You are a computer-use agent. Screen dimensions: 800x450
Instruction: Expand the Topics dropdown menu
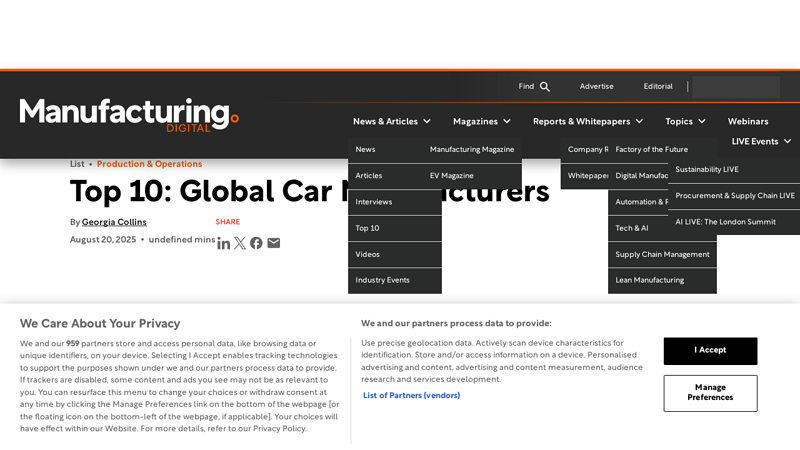pos(685,121)
